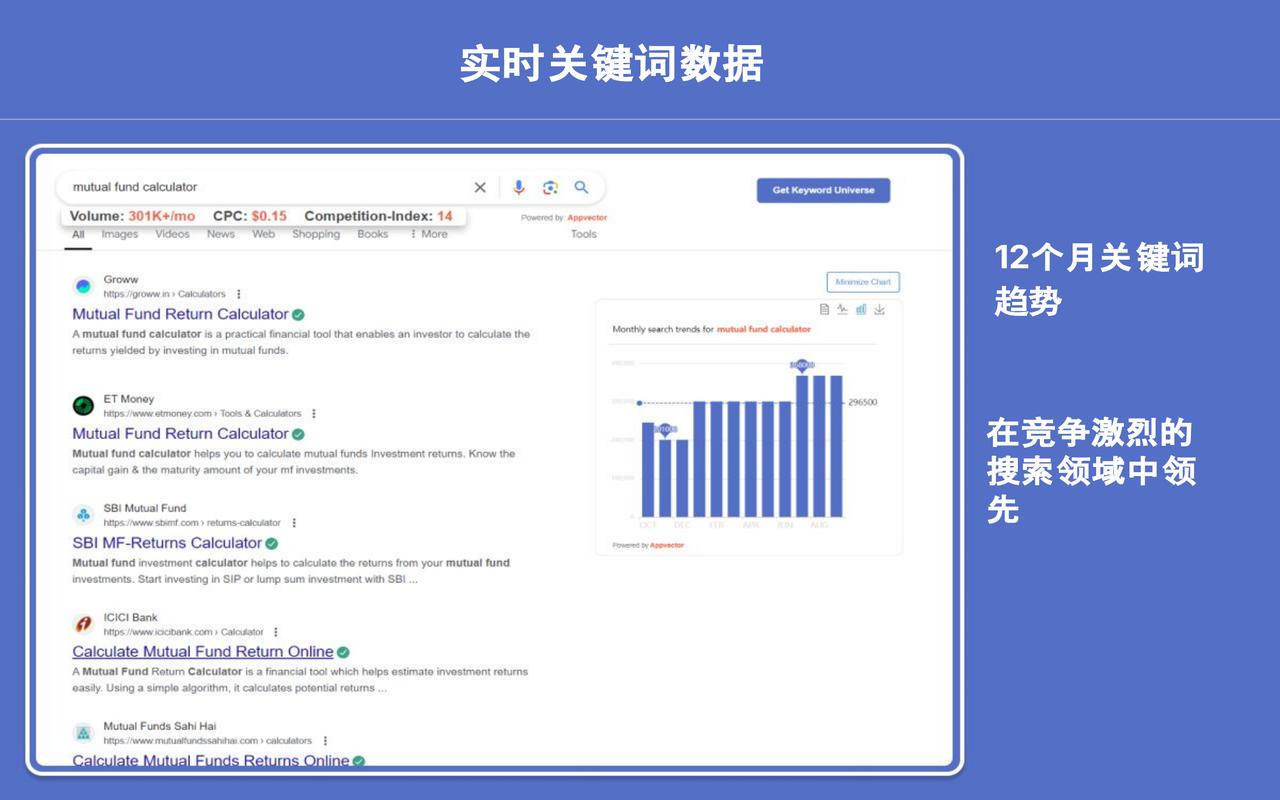Viewport: 1280px width, 800px height.
Task: Select the All results tab
Action: pyautogui.click(x=78, y=234)
